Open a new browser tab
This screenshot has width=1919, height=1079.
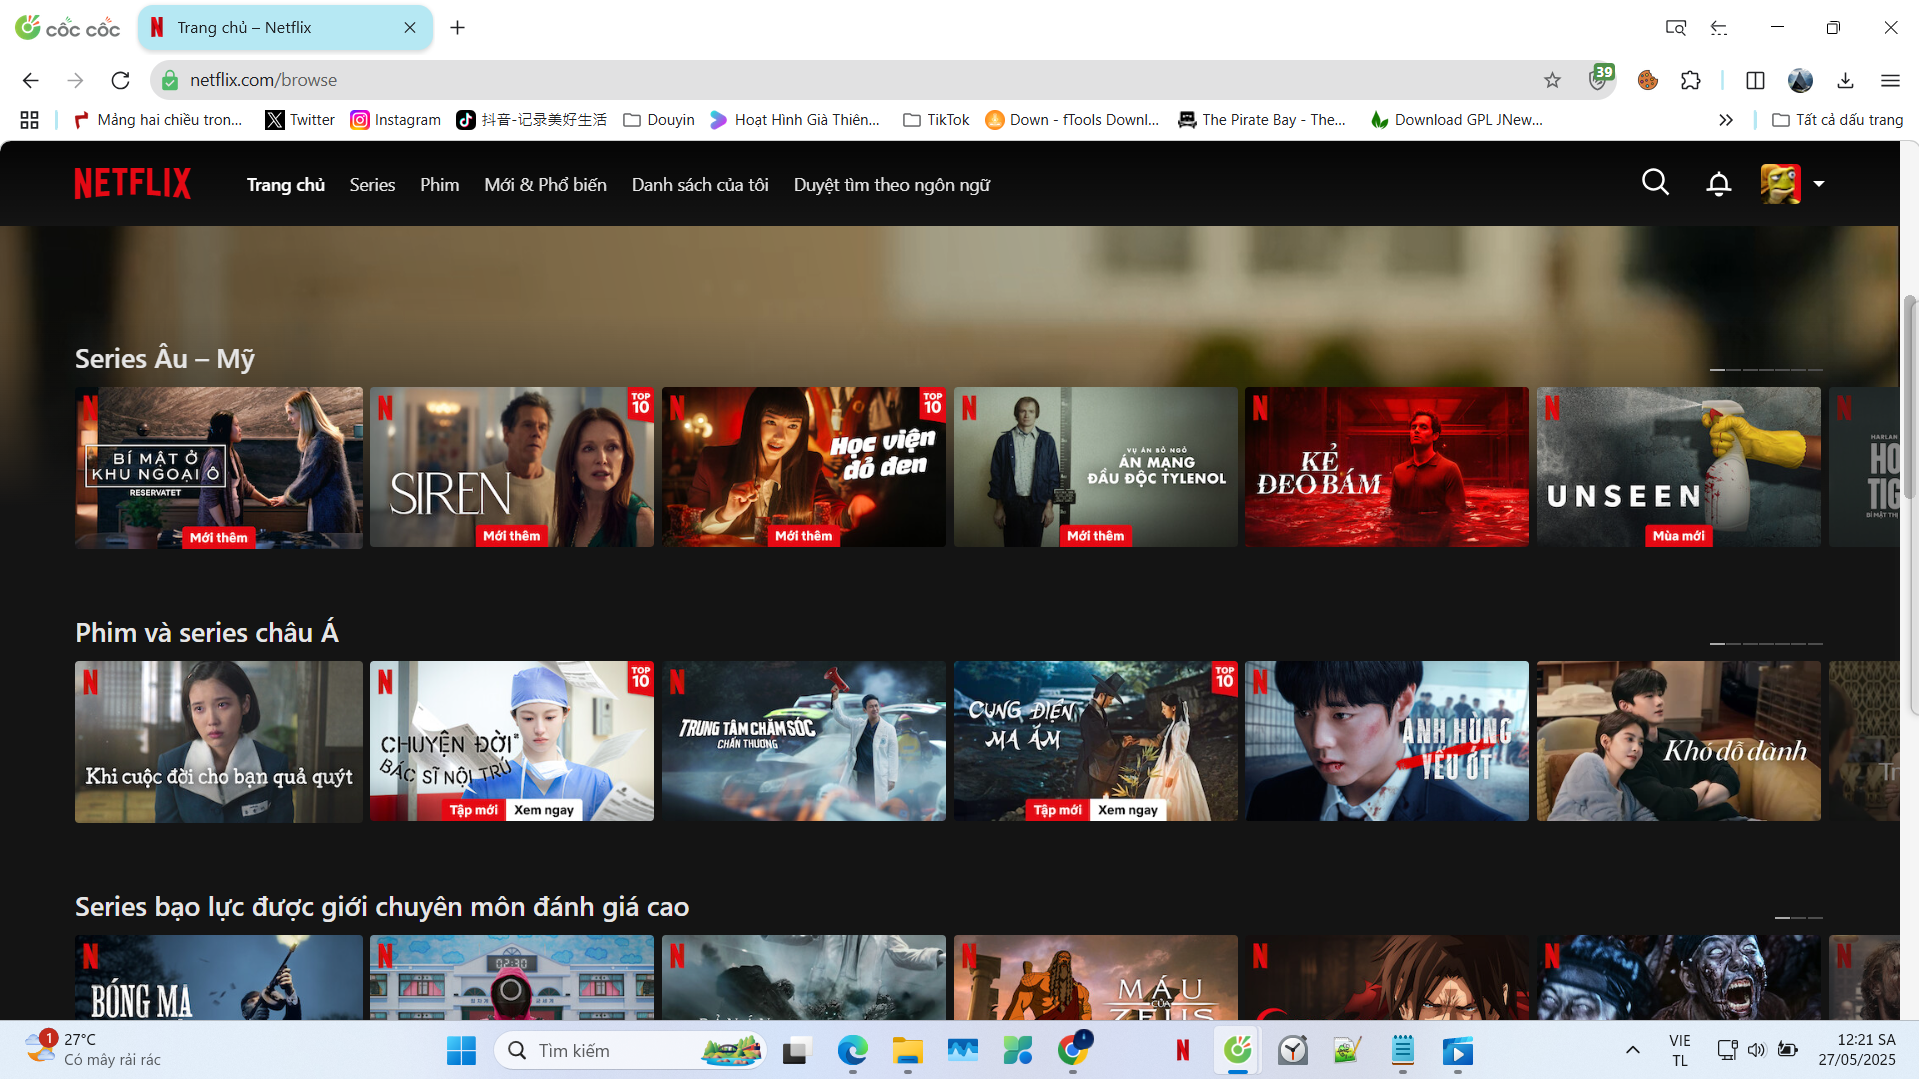(x=457, y=28)
